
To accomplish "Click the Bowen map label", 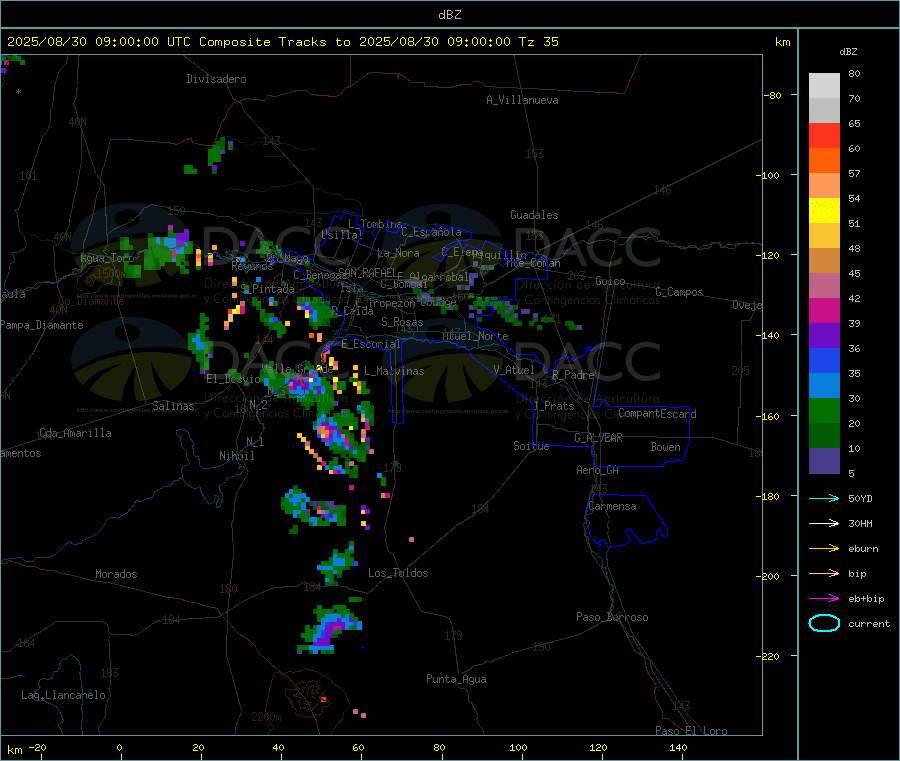I will 666,448.
